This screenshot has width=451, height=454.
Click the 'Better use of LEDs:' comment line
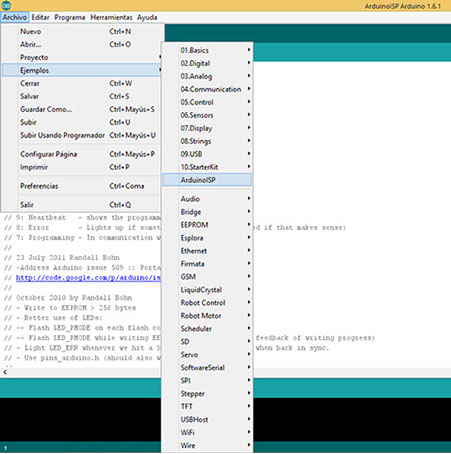53,318
